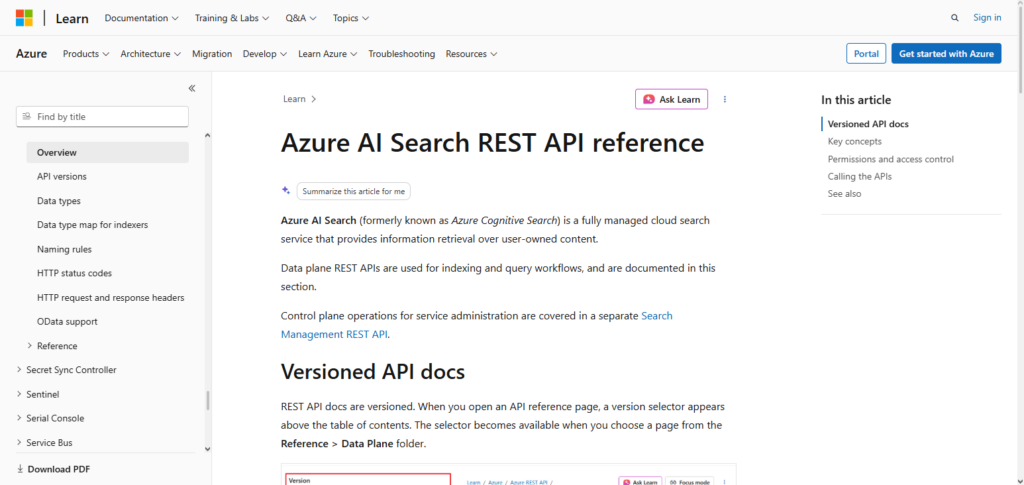Click the Microsoft logo

pyautogui.click(x=24, y=18)
